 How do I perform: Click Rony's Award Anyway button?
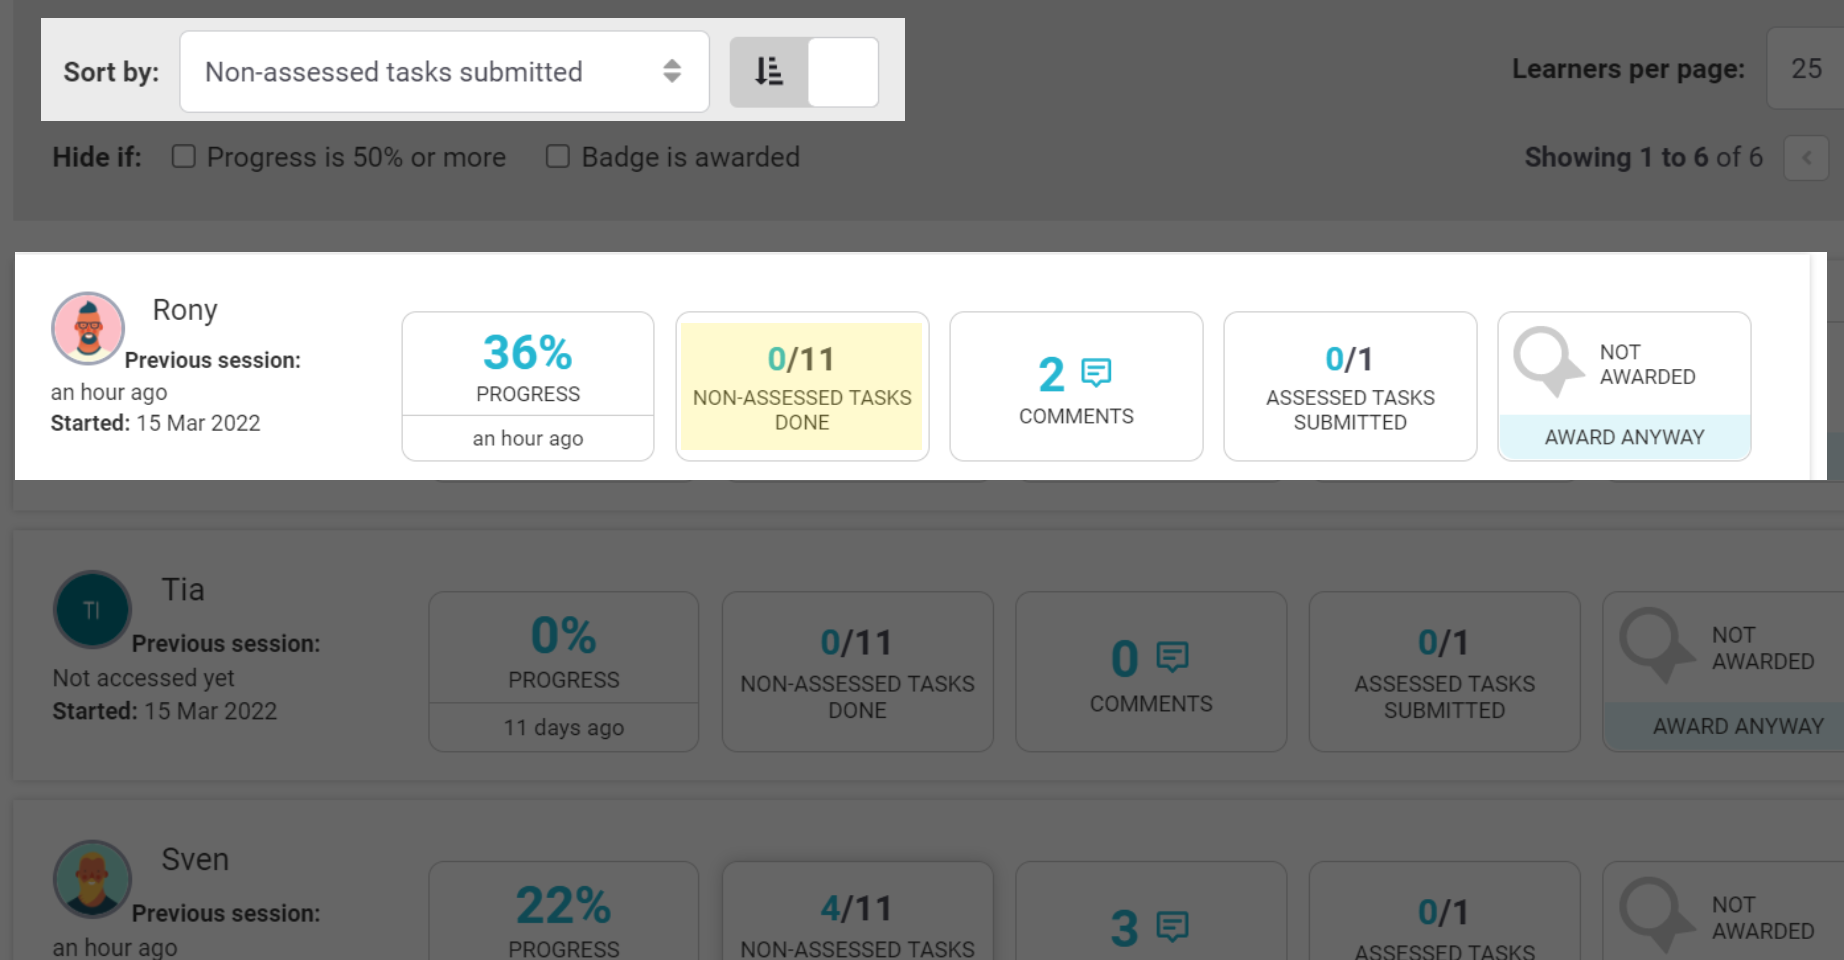(1623, 437)
